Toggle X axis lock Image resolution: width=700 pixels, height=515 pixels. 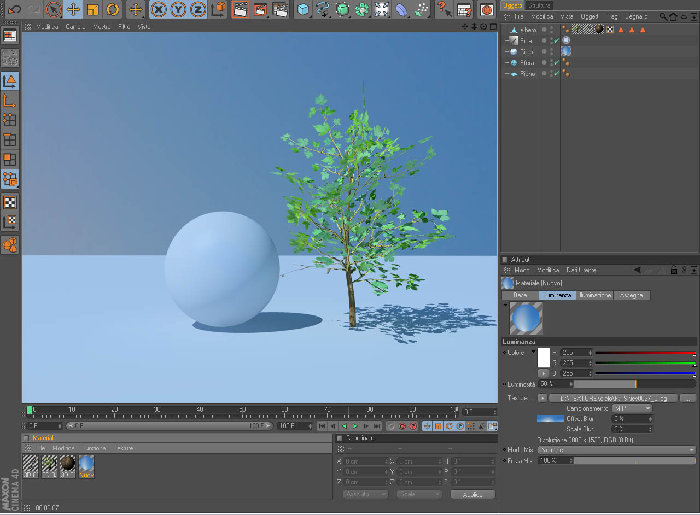click(158, 9)
